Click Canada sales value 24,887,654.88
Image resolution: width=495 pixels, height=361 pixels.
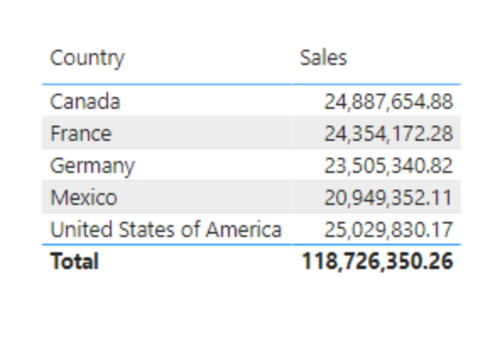point(388,101)
